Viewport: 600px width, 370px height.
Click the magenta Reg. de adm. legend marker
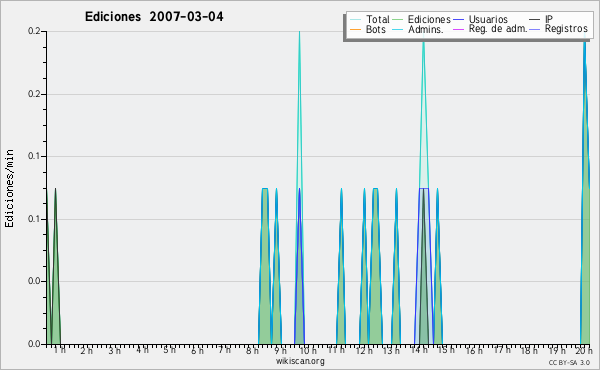[458, 29]
